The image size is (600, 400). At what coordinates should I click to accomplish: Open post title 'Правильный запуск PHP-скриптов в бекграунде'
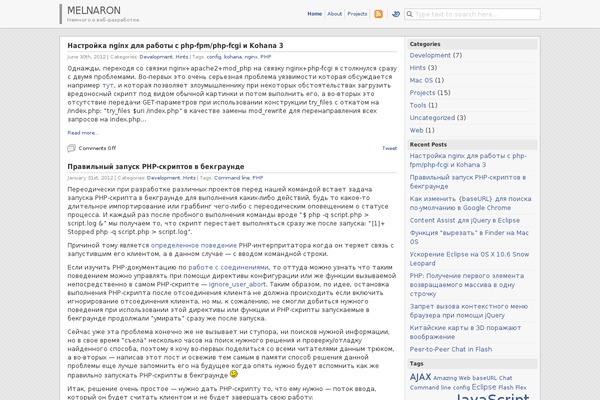pyautogui.click(x=156, y=167)
